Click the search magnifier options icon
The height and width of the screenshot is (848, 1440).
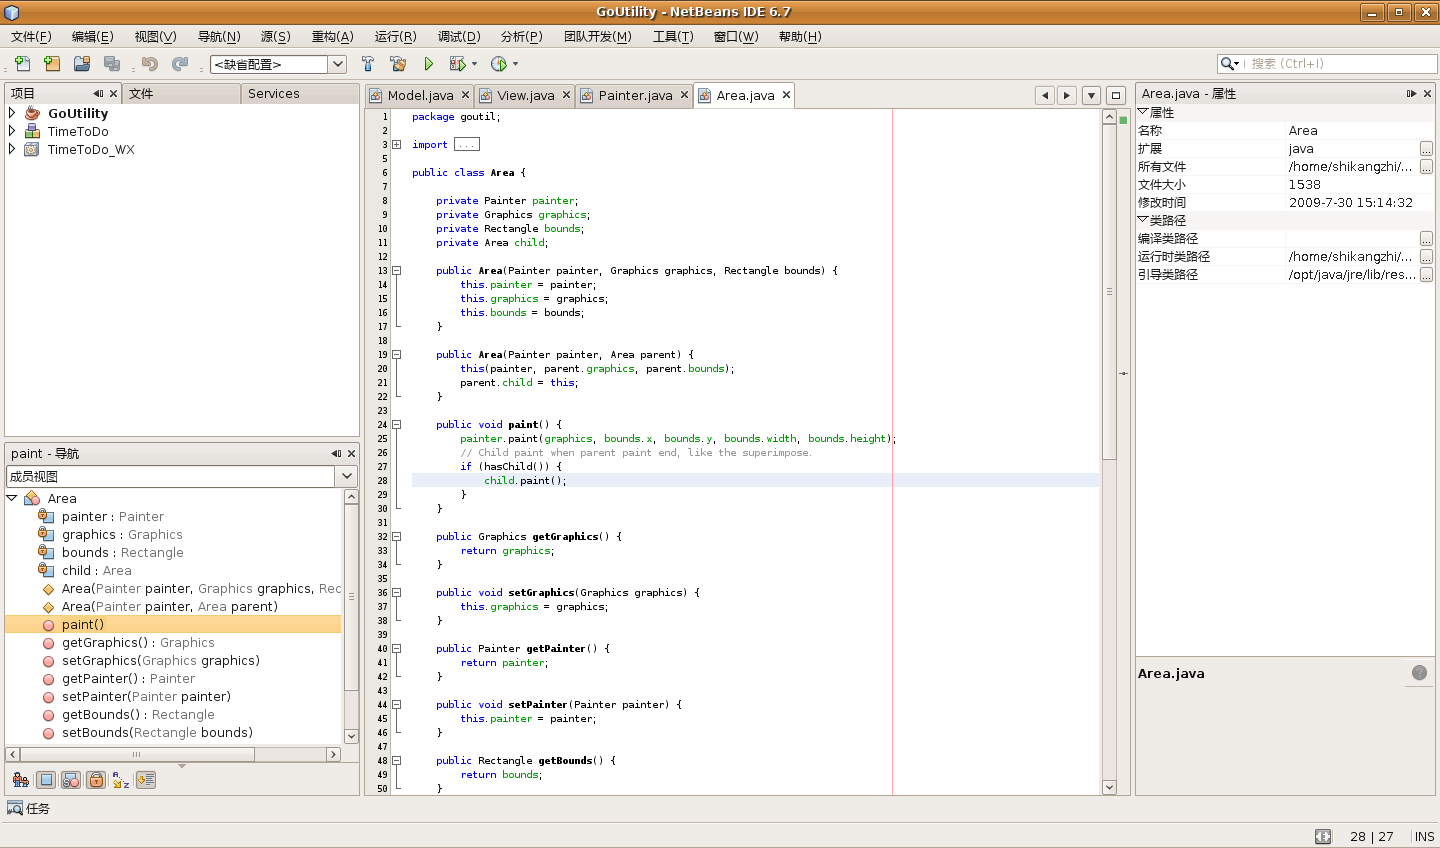click(1229, 63)
